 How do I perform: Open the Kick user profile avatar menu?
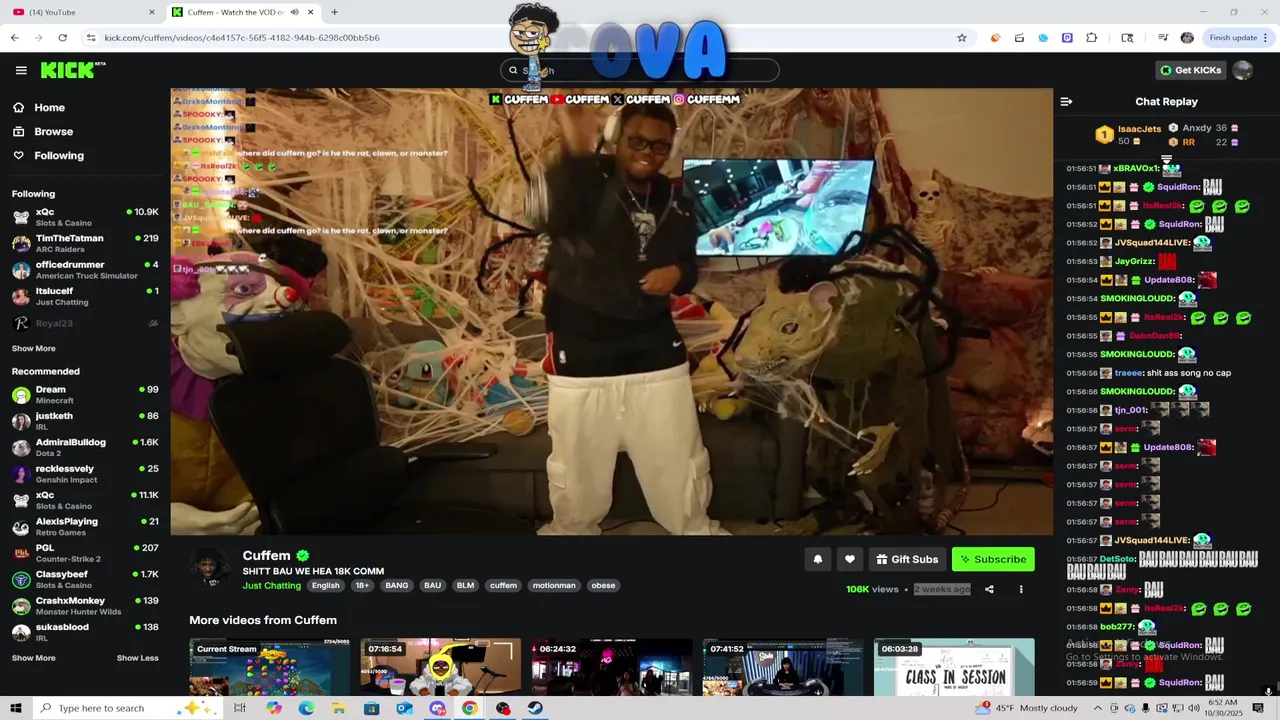coord(1242,70)
